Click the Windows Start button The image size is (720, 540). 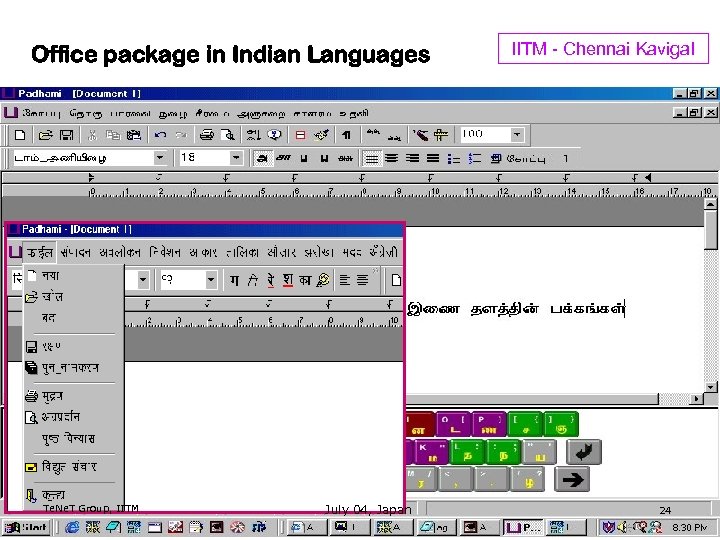[x=26, y=527]
